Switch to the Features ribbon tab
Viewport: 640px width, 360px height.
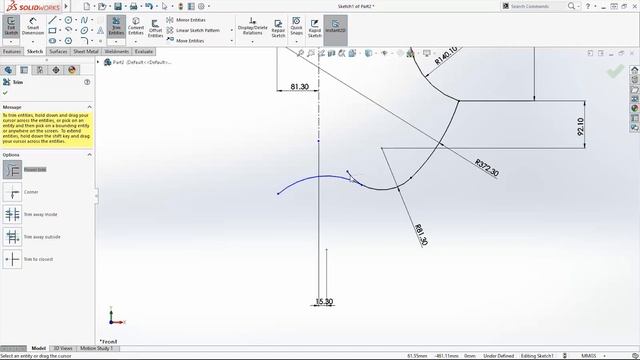pos(12,51)
